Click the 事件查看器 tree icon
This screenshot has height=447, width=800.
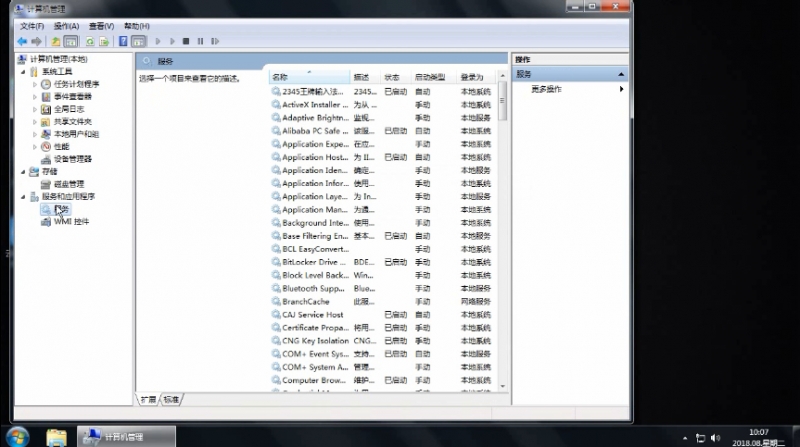coord(46,96)
